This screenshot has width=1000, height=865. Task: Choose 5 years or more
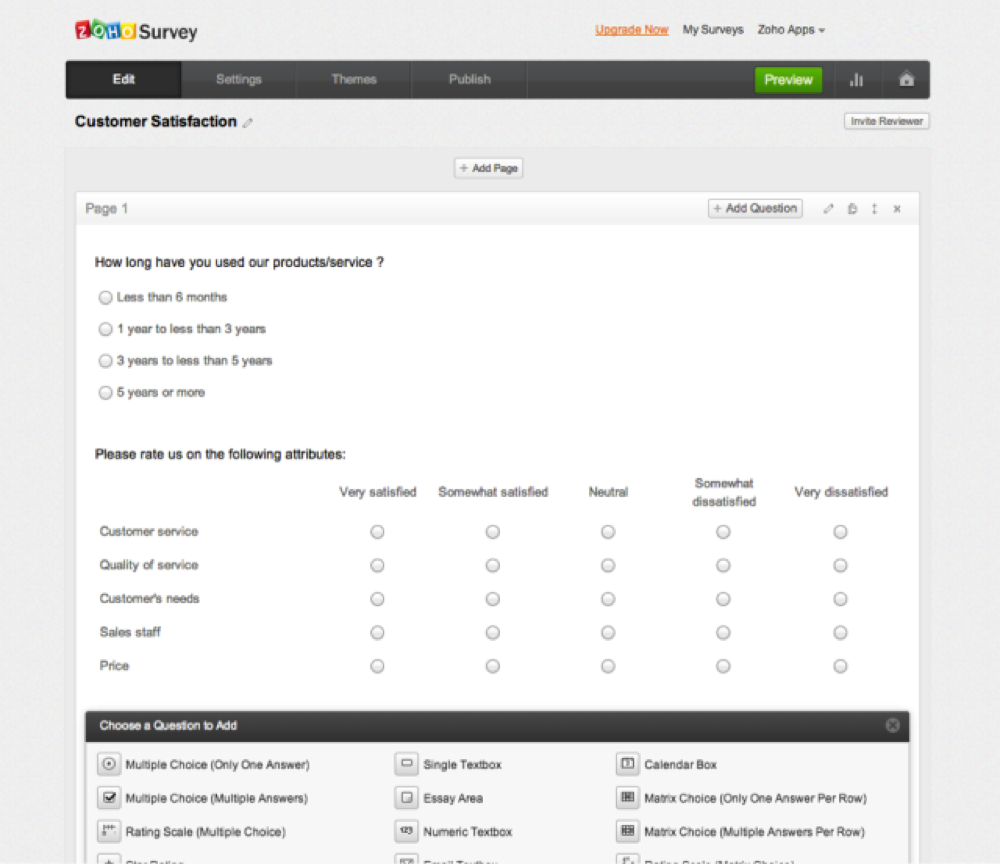[105, 392]
